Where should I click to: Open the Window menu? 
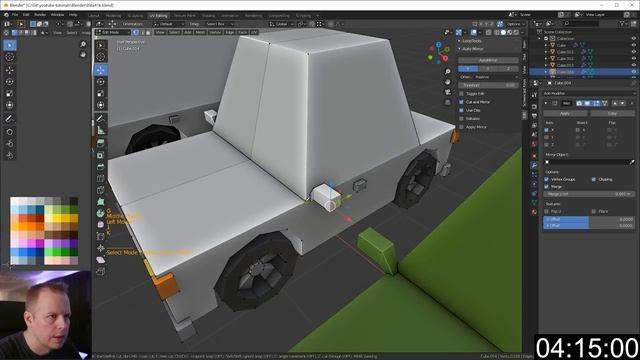tap(58, 15)
